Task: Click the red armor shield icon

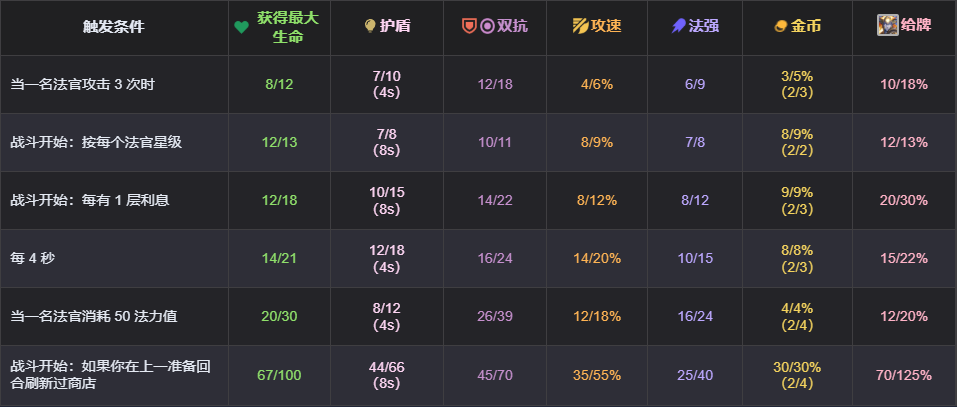Action: 469,26
